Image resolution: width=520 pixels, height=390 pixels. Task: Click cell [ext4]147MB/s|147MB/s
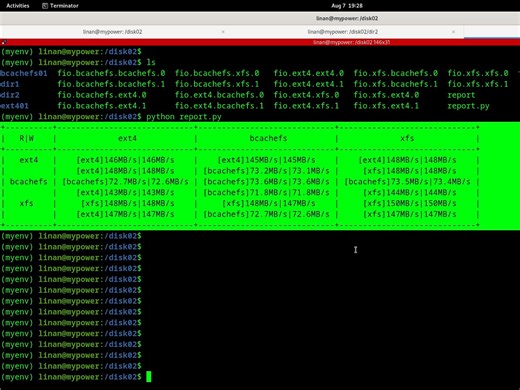pyautogui.click(x=125, y=214)
